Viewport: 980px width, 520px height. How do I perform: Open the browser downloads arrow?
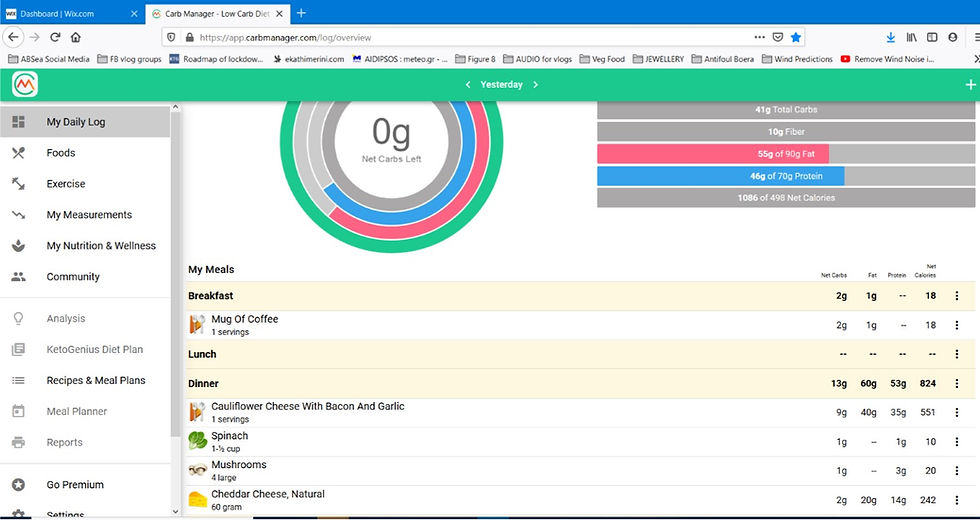[891, 38]
